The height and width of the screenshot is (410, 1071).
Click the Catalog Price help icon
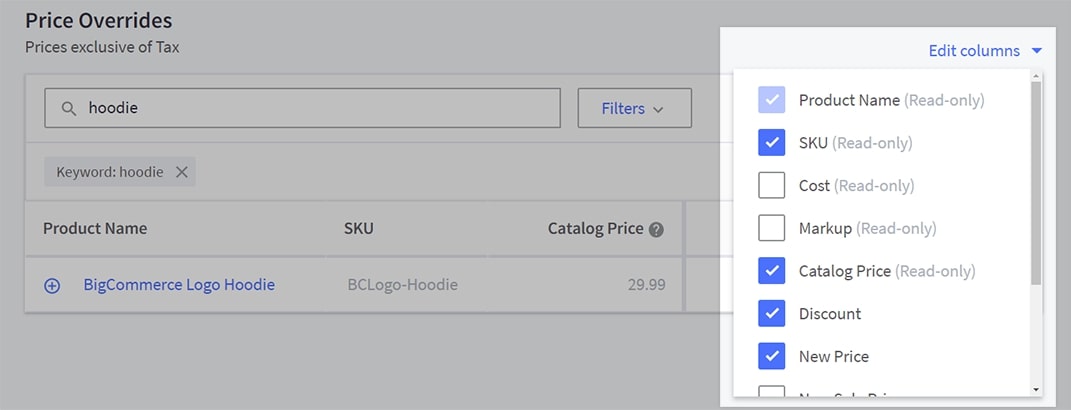pos(656,229)
